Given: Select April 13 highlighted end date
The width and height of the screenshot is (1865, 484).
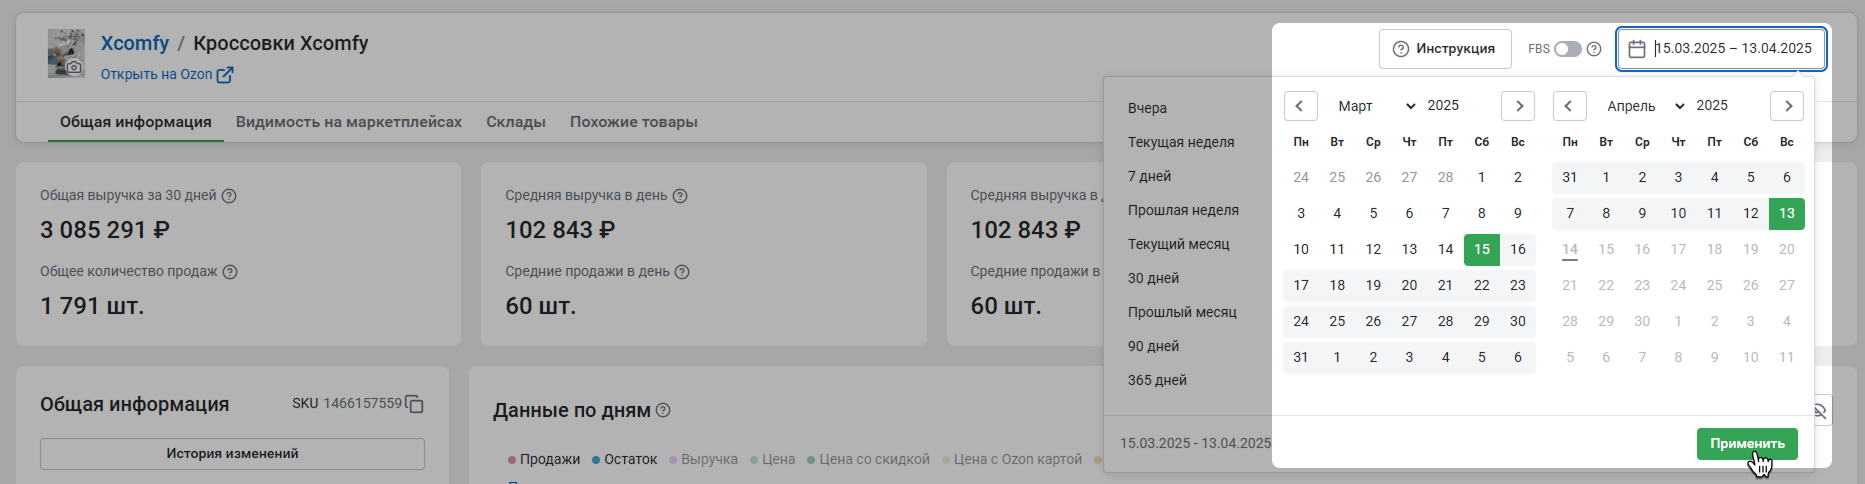Looking at the screenshot, I should 1787,214.
